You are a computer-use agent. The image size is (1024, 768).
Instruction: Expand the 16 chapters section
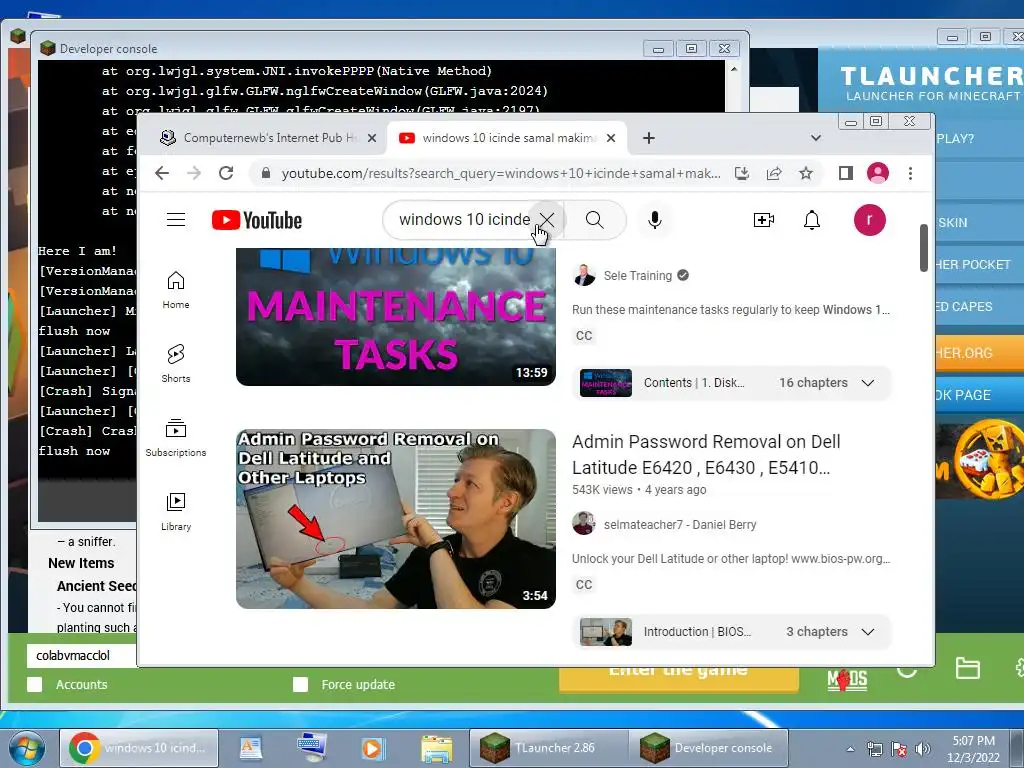click(x=732, y=383)
